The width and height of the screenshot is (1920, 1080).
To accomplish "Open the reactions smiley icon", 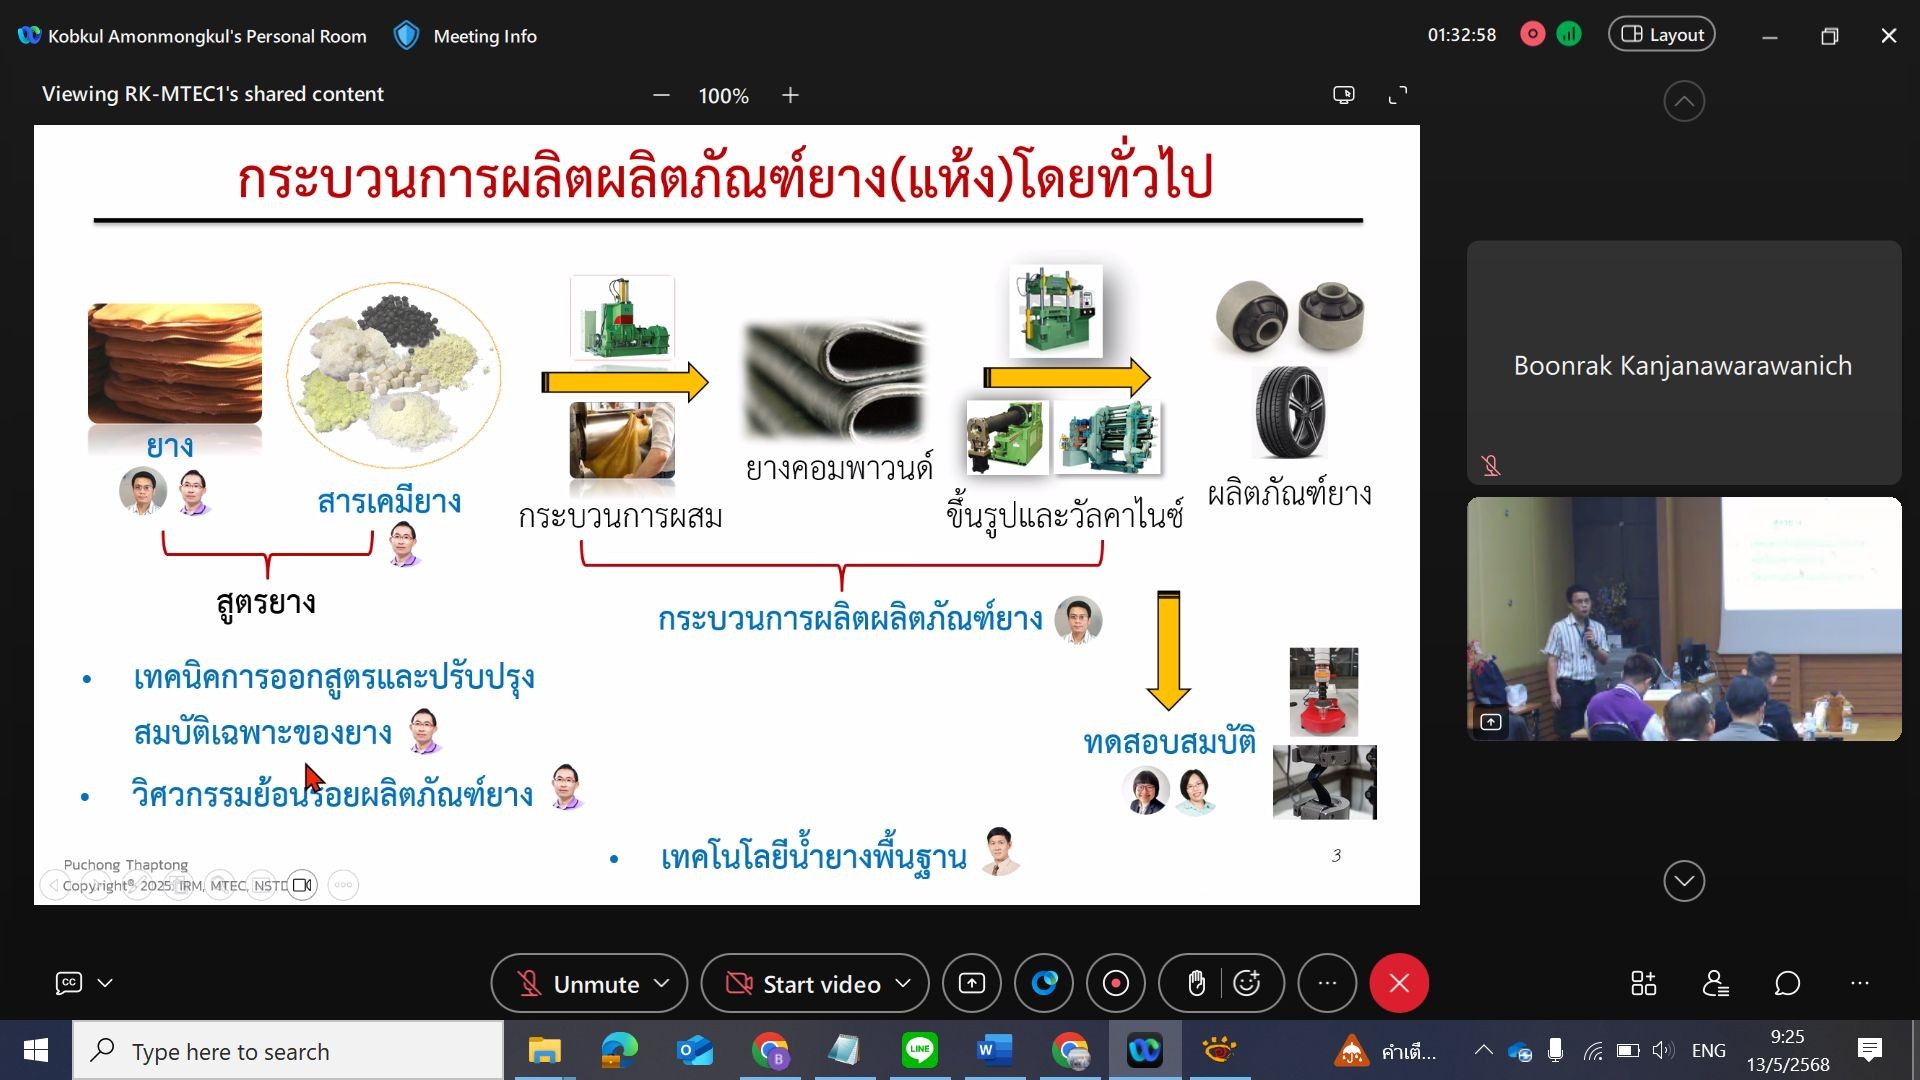I will click(x=1247, y=984).
